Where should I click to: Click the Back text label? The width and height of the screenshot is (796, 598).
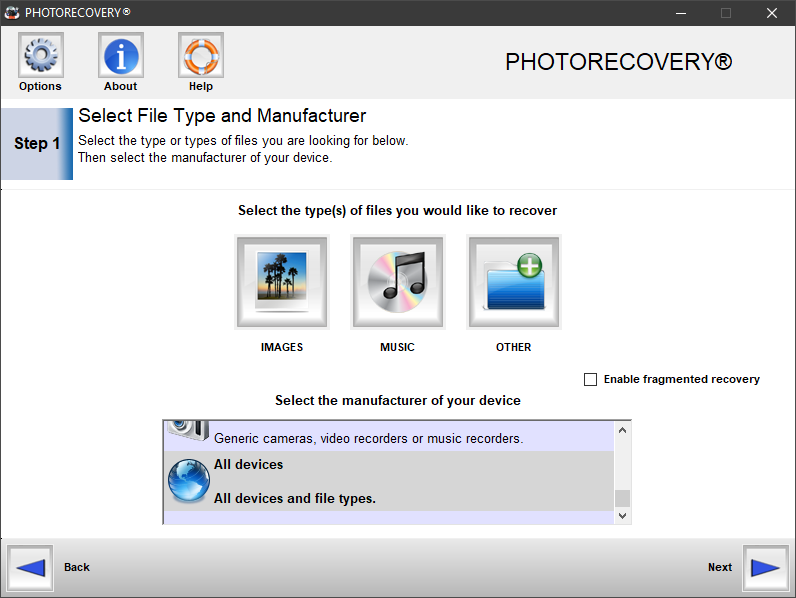coord(77,567)
